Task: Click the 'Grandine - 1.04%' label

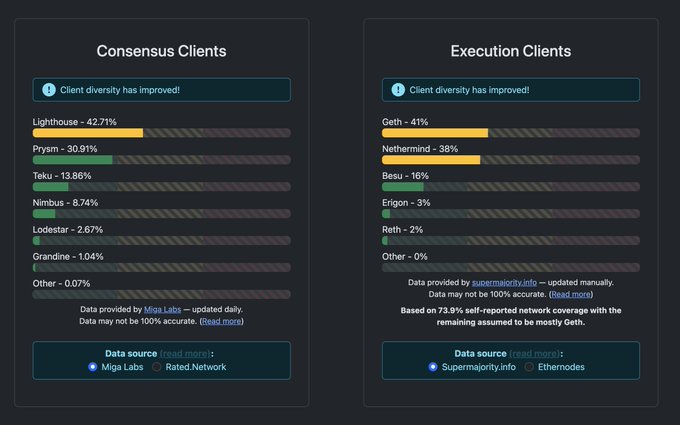Action: pos(68,256)
